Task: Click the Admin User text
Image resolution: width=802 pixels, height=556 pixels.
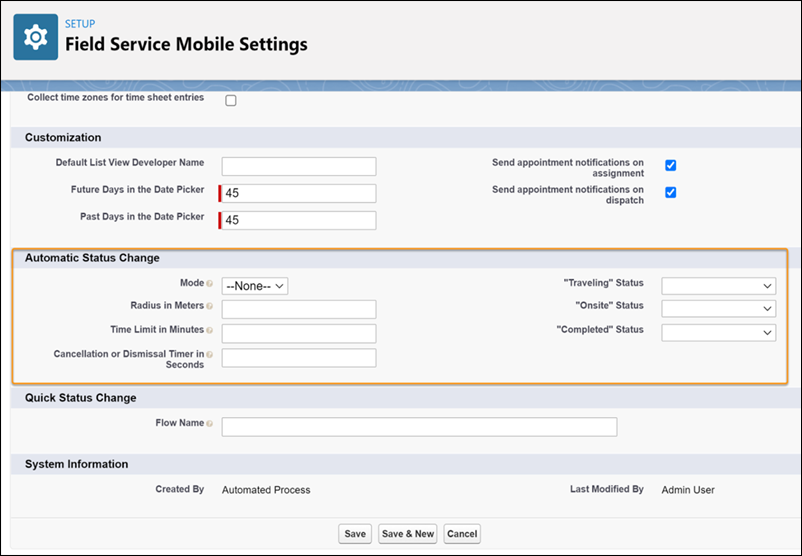Action: click(x=688, y=490)
